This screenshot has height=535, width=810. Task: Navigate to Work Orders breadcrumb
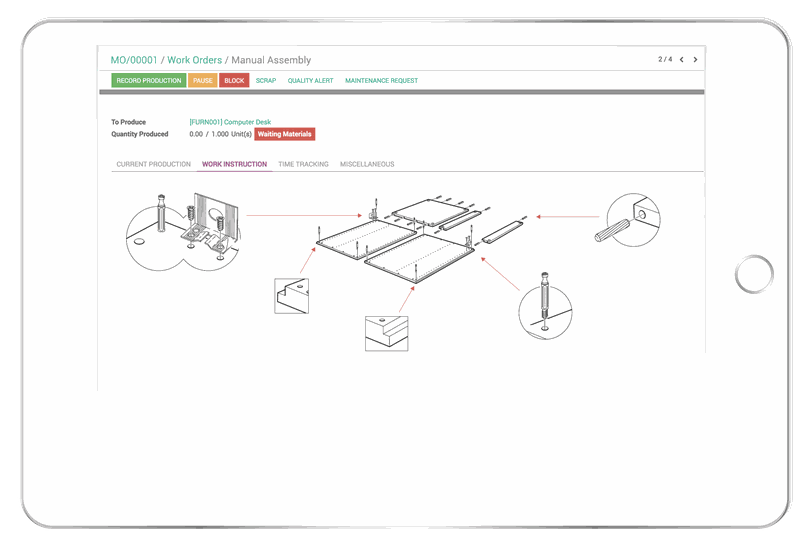tap(194, 60)
